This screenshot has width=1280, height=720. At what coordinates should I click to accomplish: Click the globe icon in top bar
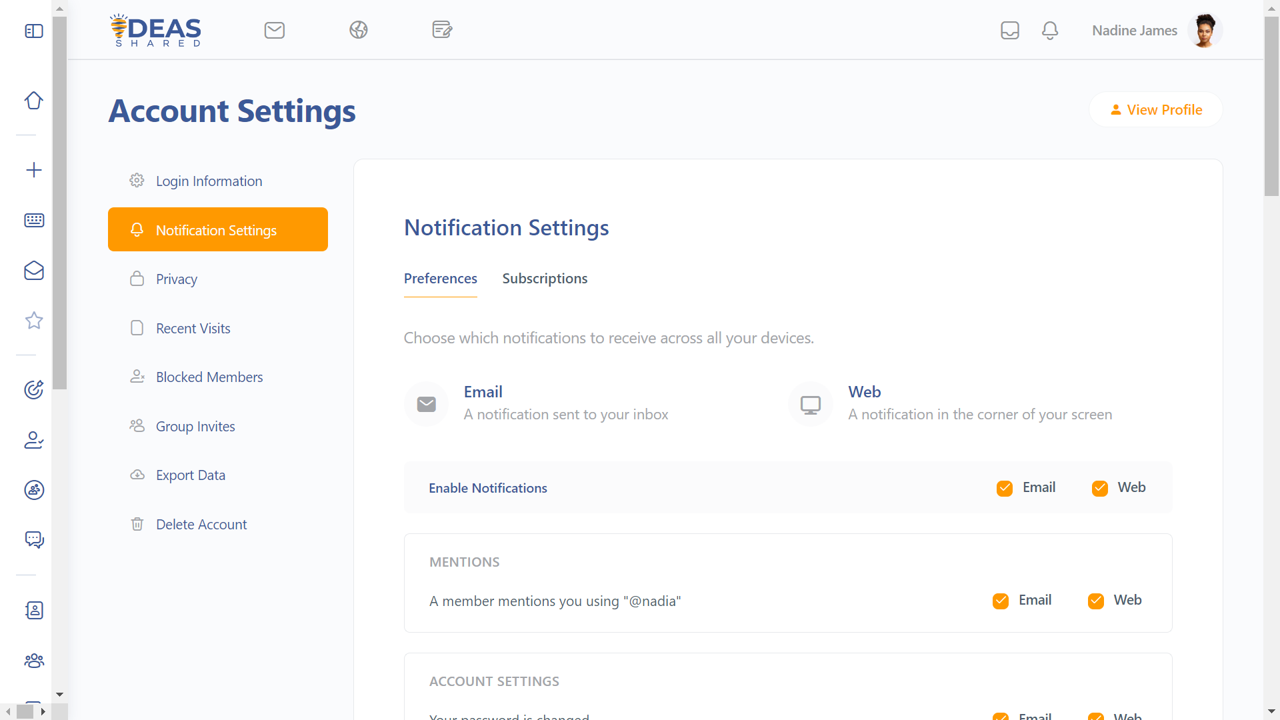359,30
